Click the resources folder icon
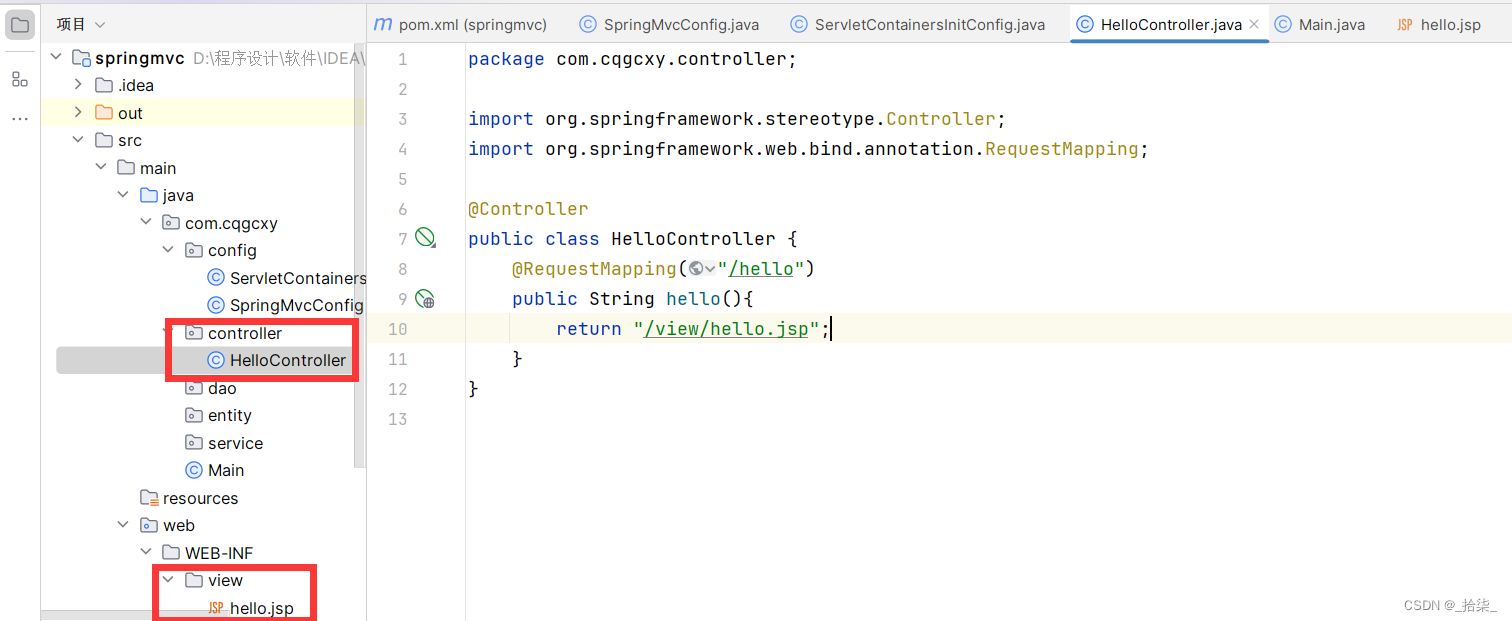1512x621 pixels. point(148,497)
